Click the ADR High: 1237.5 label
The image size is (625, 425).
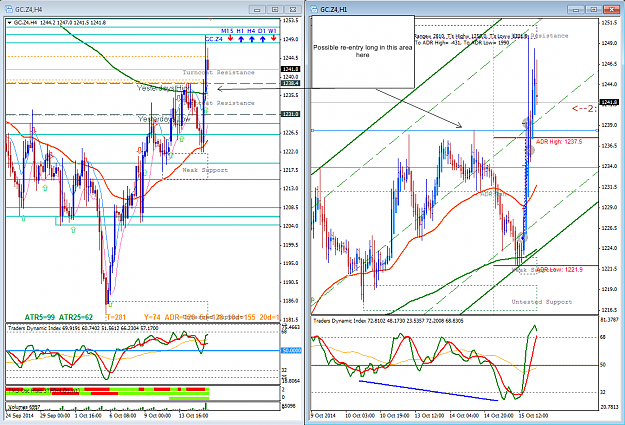[559, 142]
